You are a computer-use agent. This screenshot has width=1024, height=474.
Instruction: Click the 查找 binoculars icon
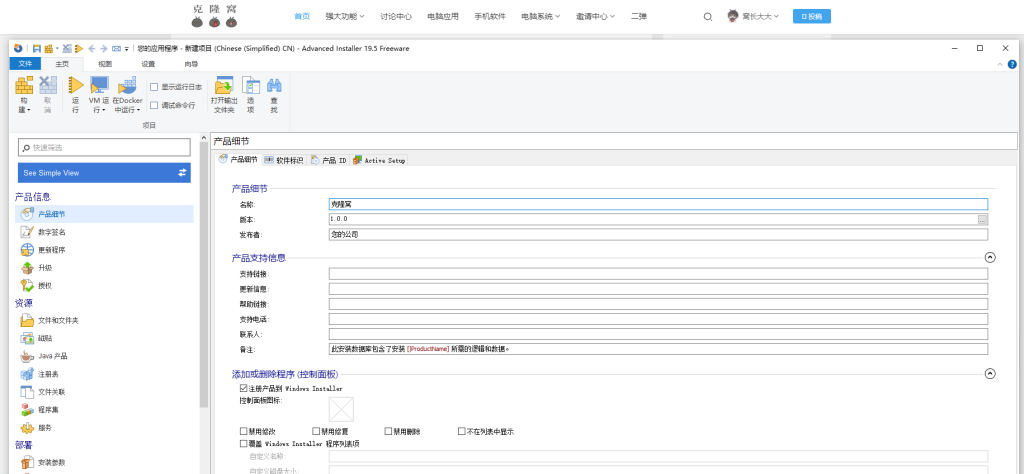click(274, 86)
